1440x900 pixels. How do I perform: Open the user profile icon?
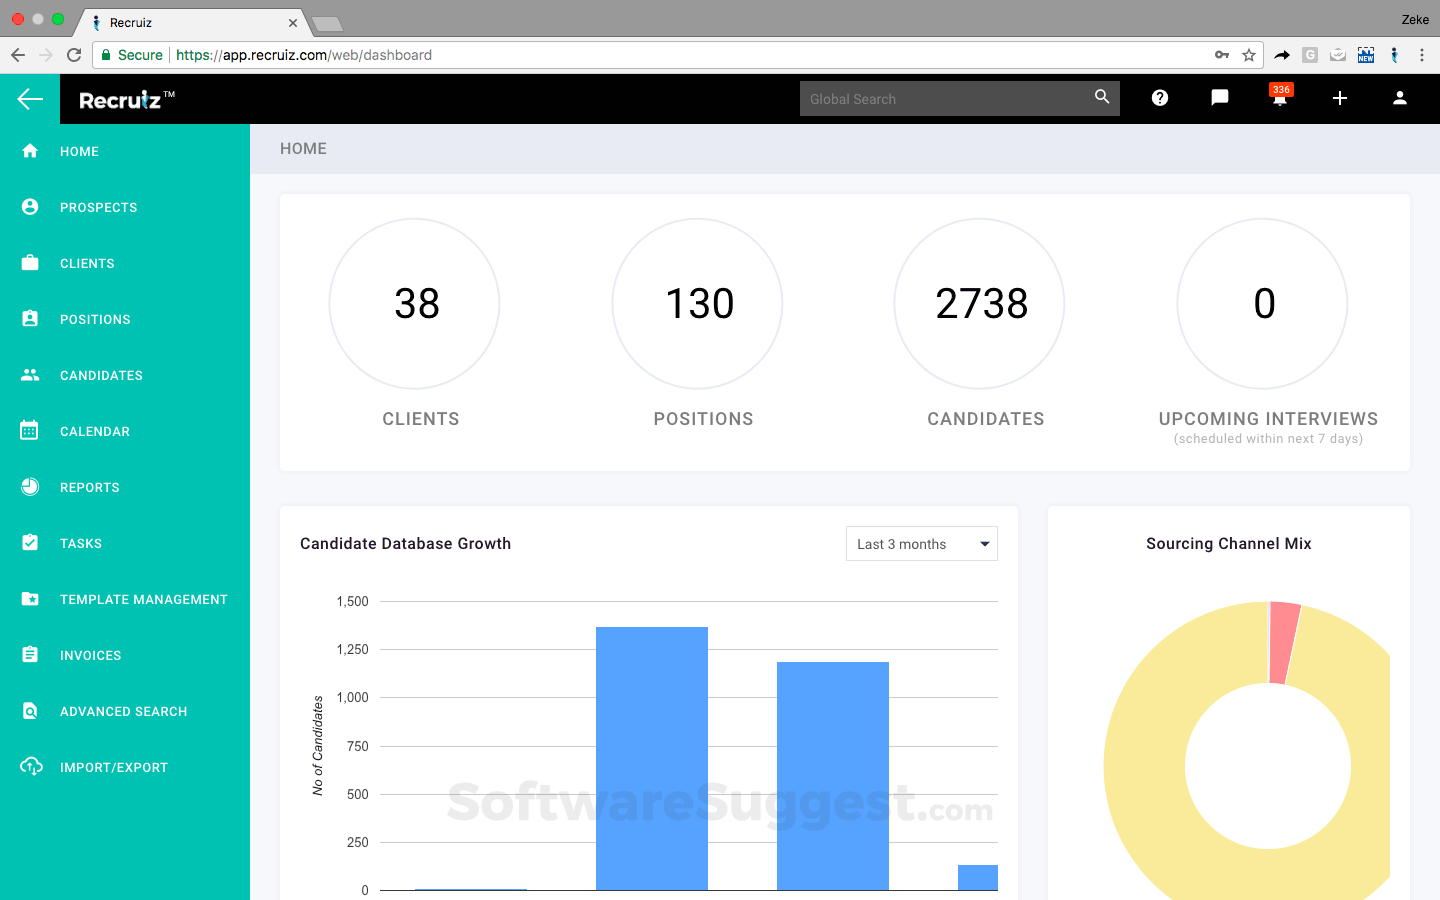(1400, 98)
